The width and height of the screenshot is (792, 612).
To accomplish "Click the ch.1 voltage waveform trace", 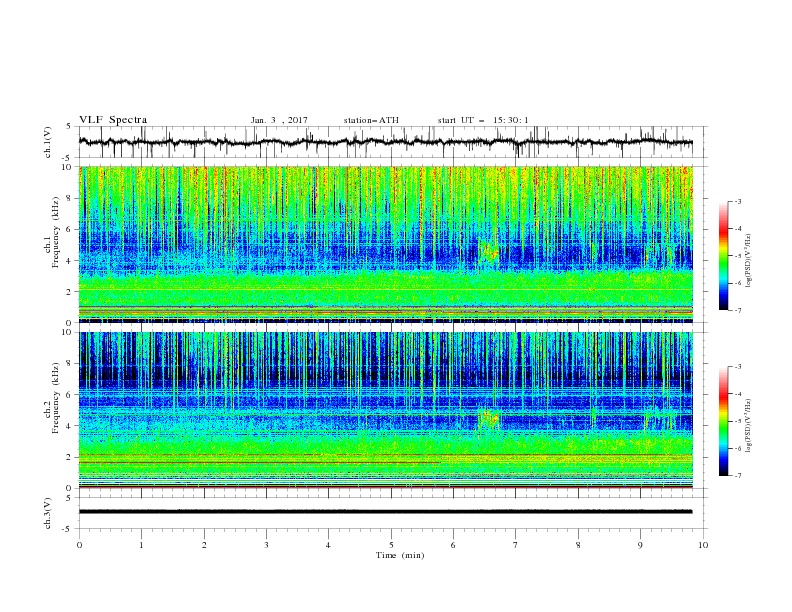I will pyautogui.click(x=385, y=142).
